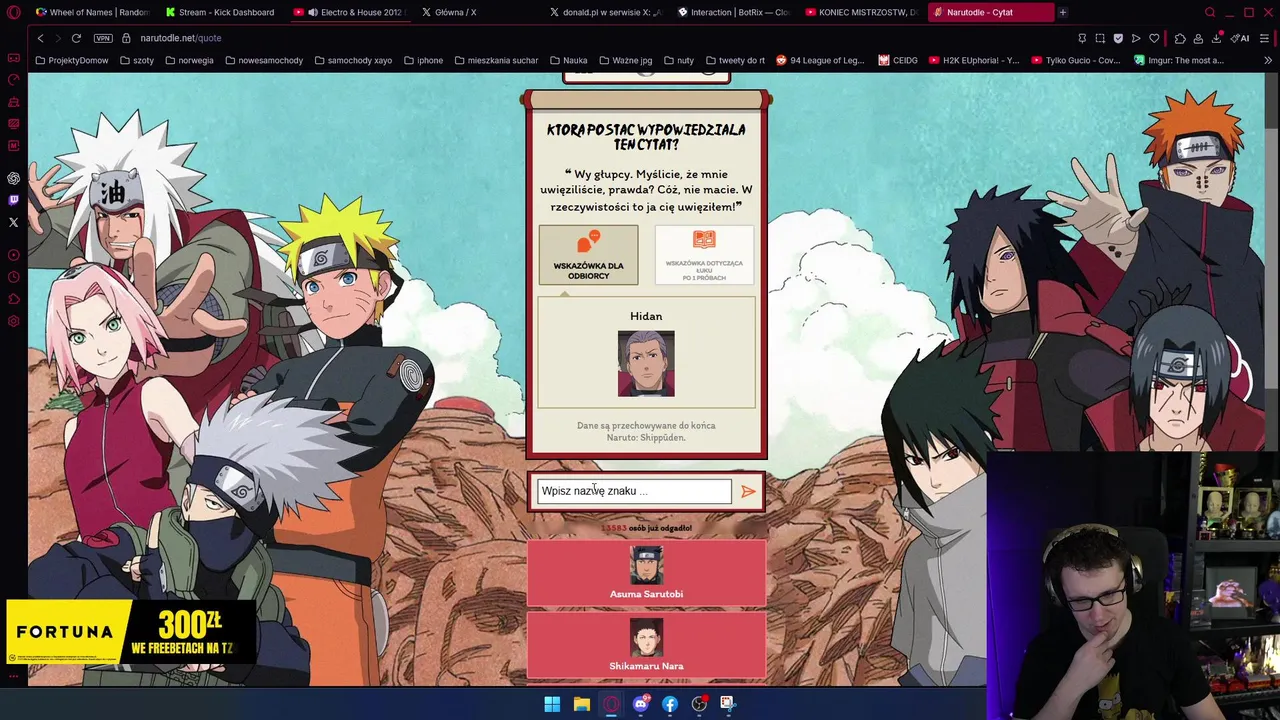Click the locked Wskazówka dotycząca łuku hint

pyautogui.click(x=704, y=255)
